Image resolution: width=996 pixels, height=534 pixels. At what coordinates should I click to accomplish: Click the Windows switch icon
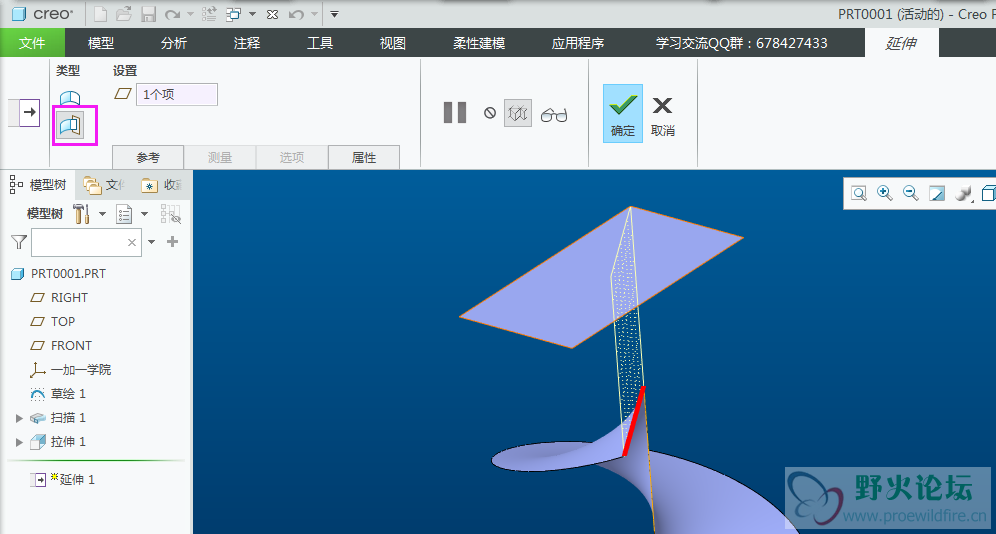[x=234, y=14]
